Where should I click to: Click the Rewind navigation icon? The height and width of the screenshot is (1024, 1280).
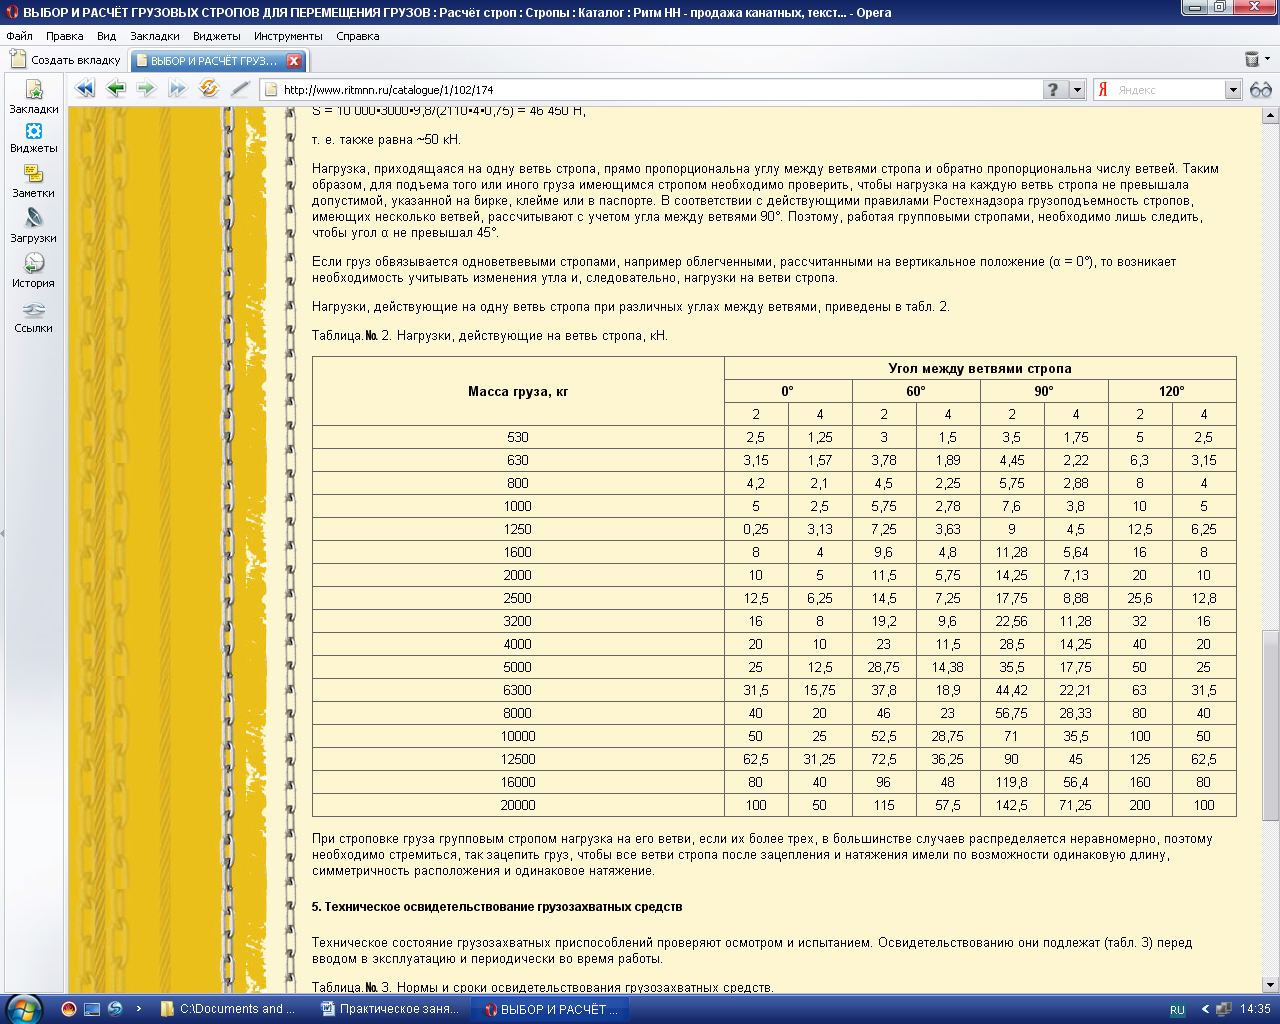click(85, 89)
